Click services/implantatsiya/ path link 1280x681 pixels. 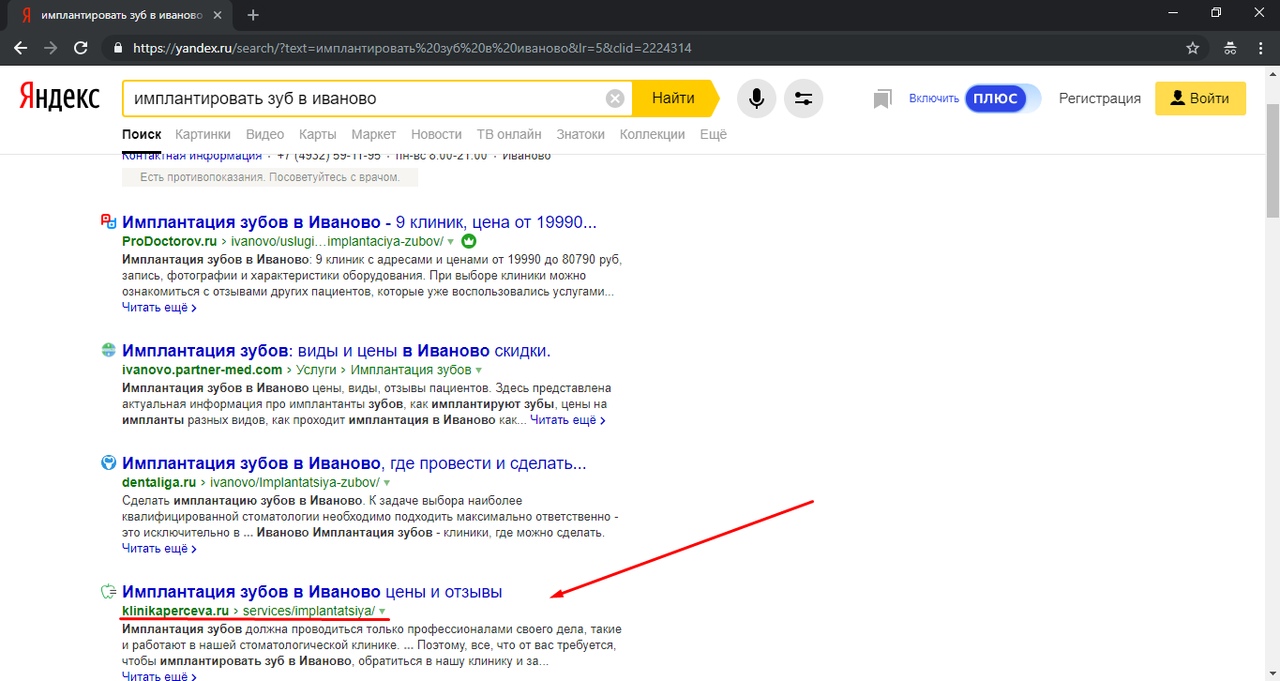[309, 611]
